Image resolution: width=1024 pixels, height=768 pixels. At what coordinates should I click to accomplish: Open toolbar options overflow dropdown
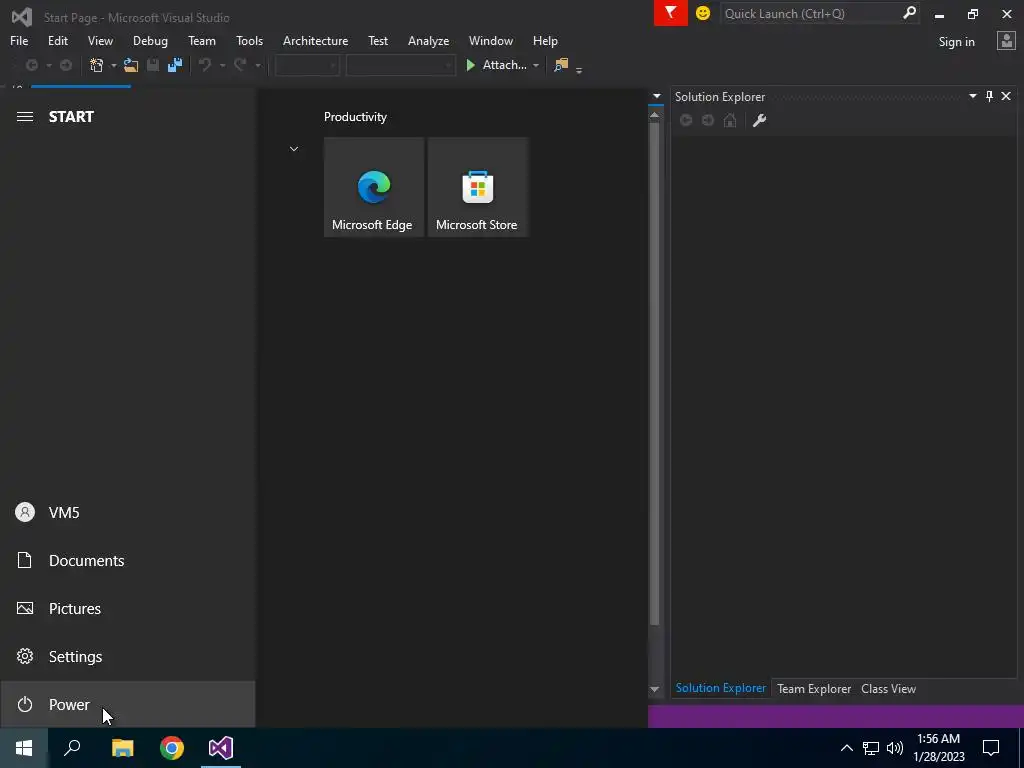click(x=579, y=69)
